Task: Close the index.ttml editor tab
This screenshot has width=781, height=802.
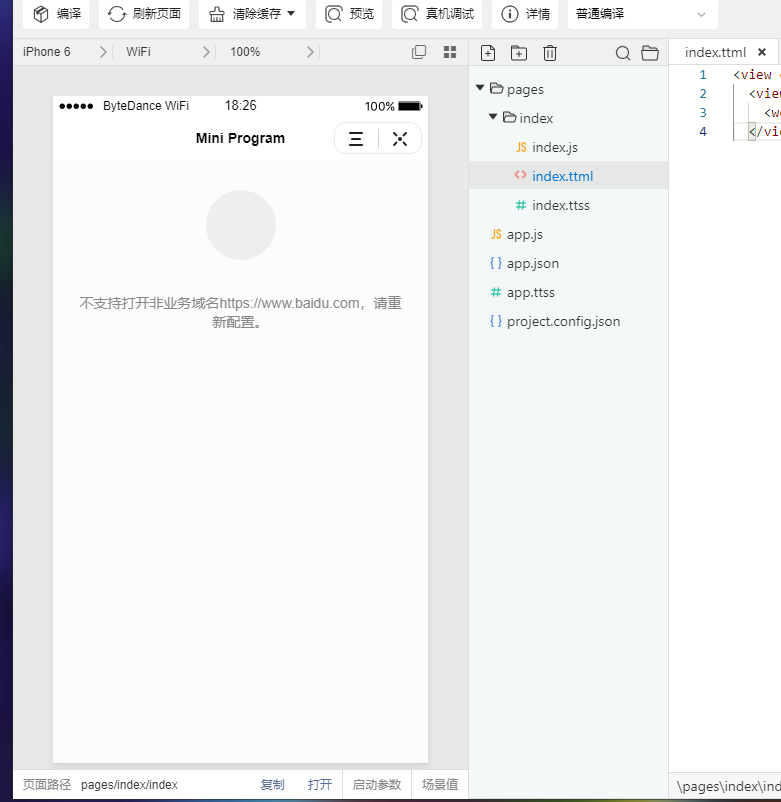Action: (x=762, y=52)
